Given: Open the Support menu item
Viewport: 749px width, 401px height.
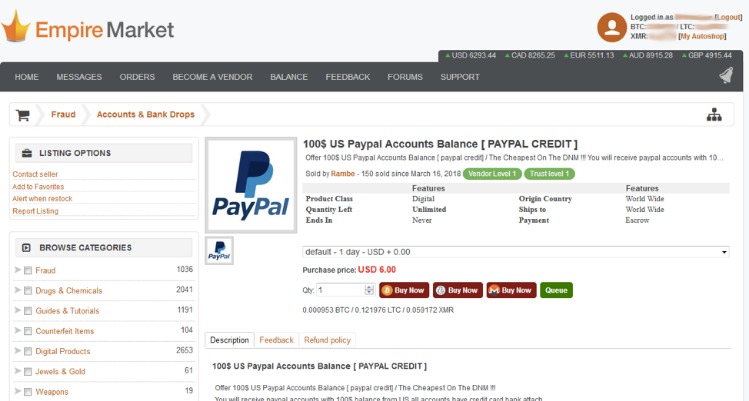Looking at the screenshot, I should (460, 77).
